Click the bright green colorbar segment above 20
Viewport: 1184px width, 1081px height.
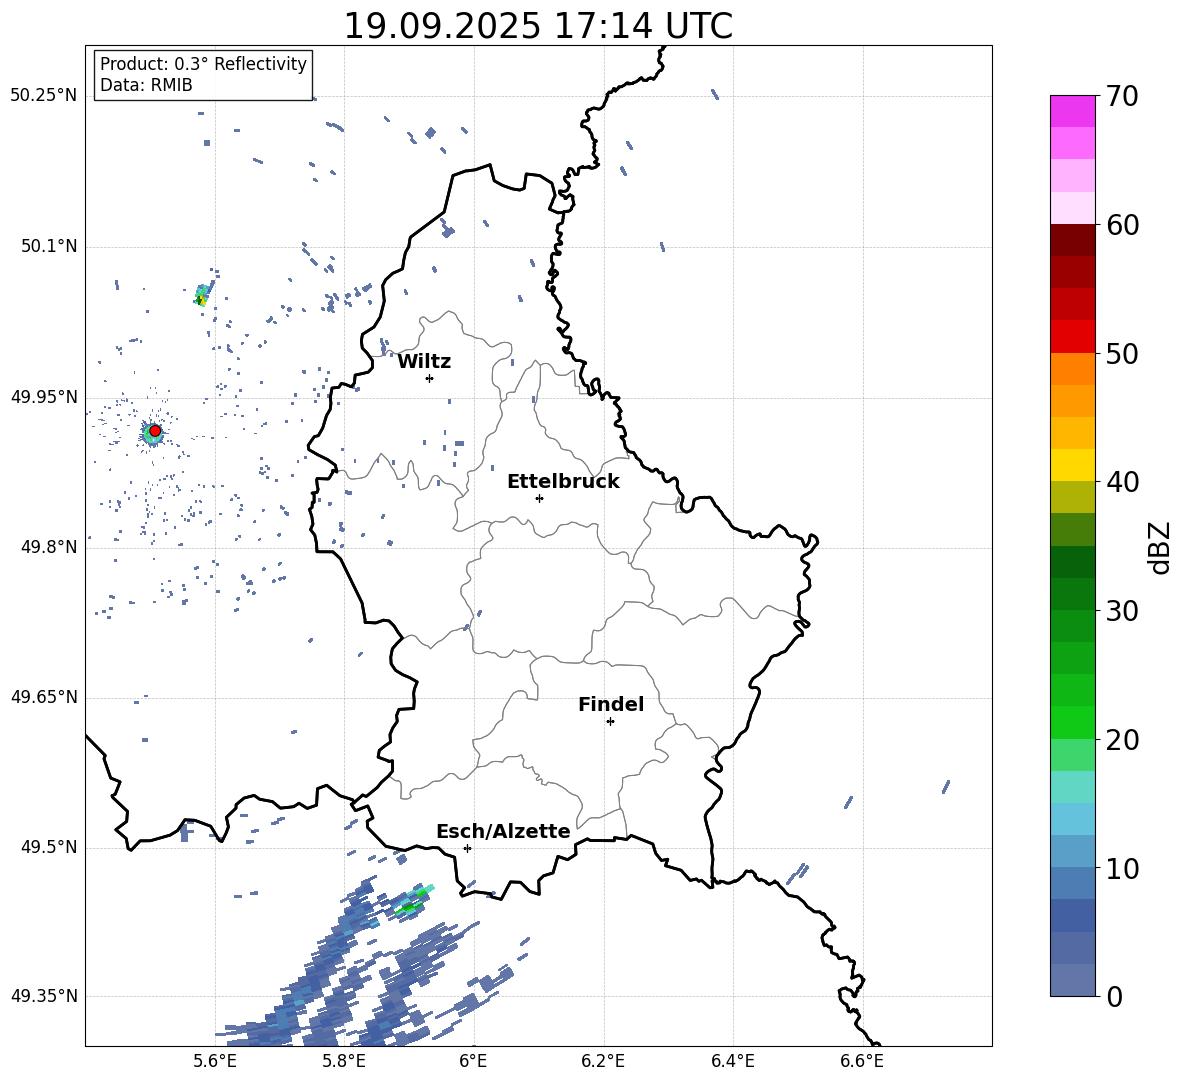[x=1072, y=722]
